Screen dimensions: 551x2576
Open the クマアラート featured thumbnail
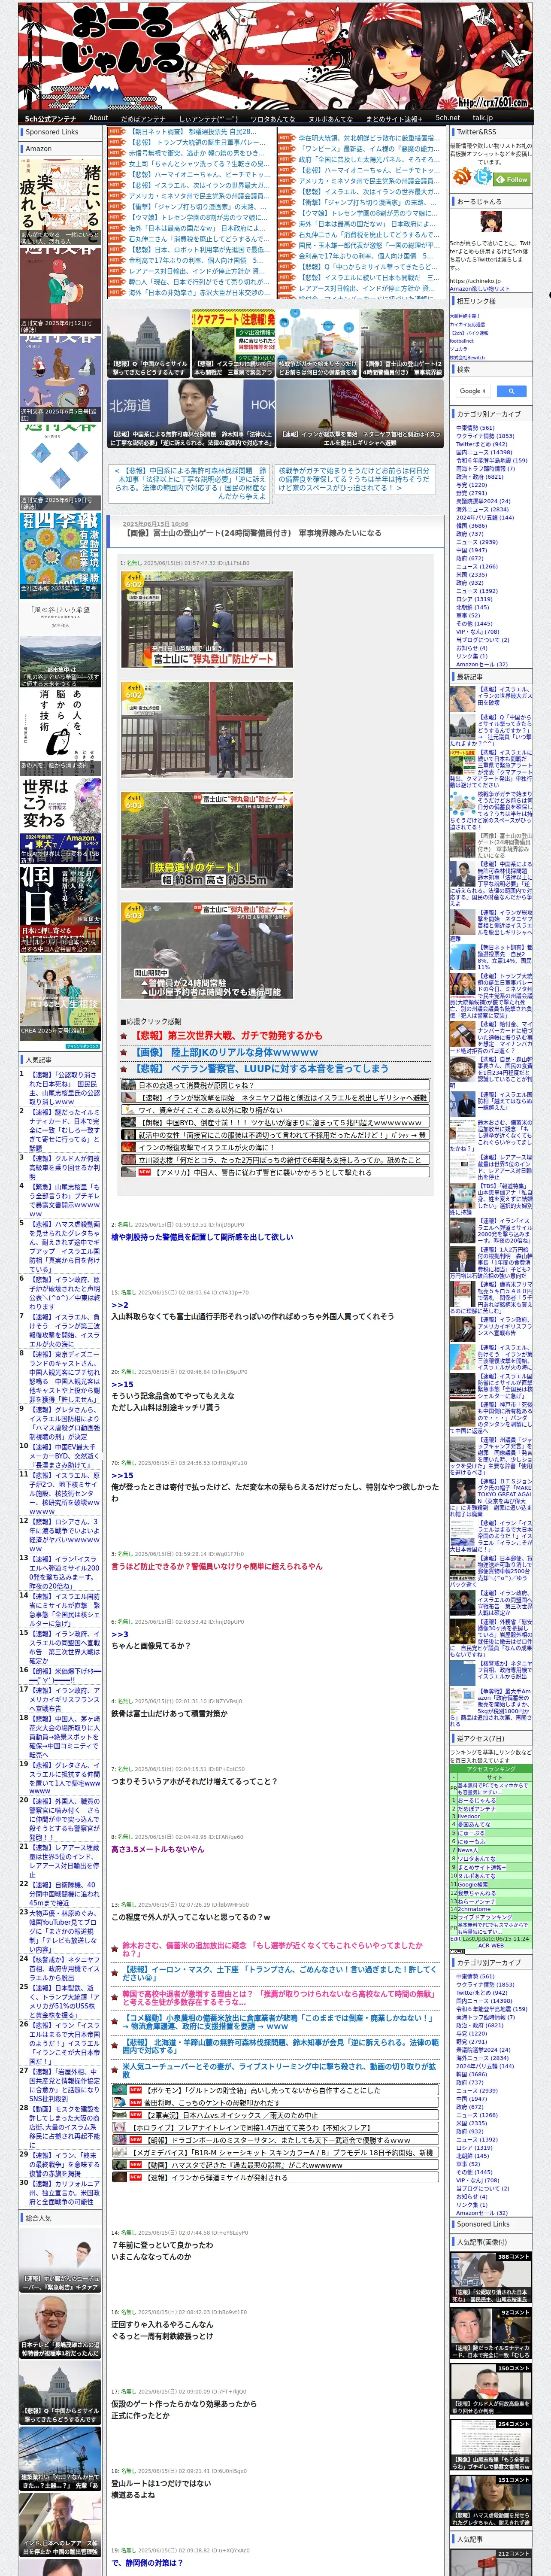pos(233,344)
